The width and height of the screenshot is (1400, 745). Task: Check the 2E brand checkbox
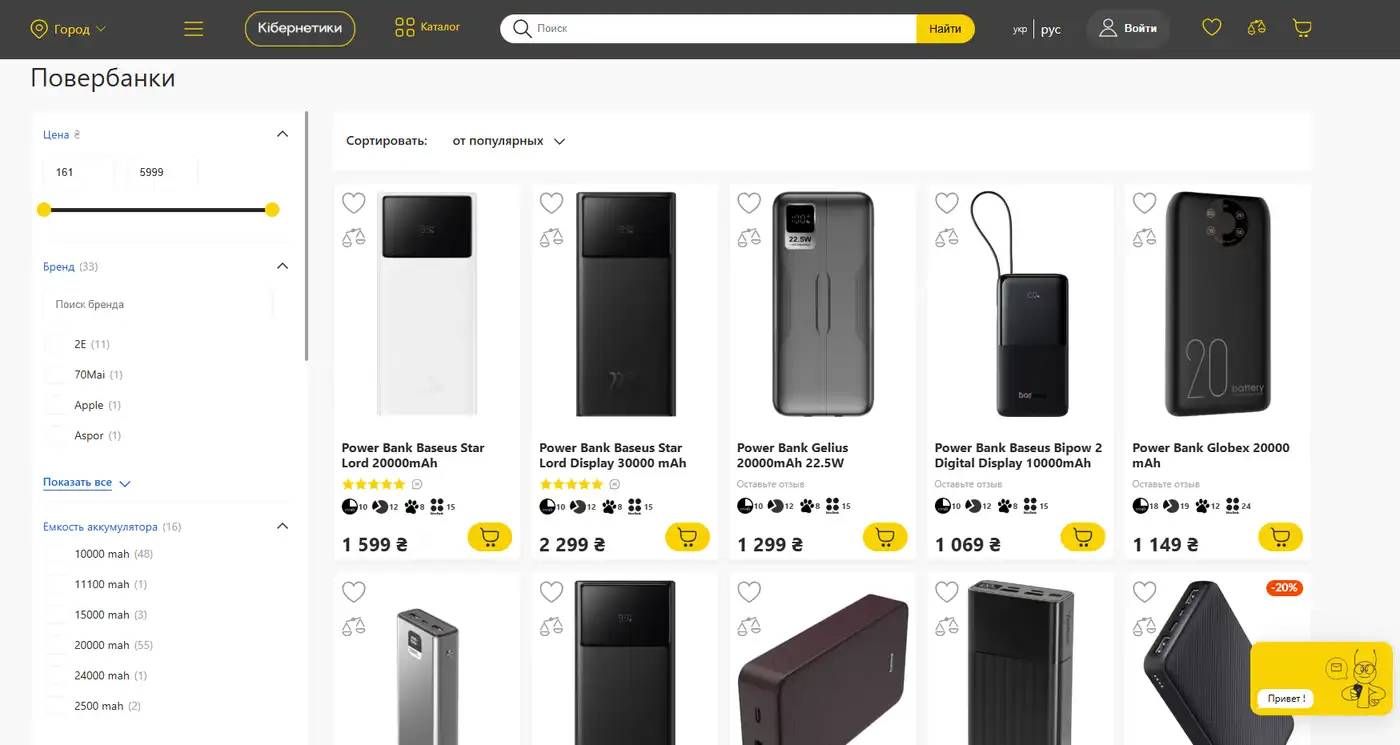56,344
